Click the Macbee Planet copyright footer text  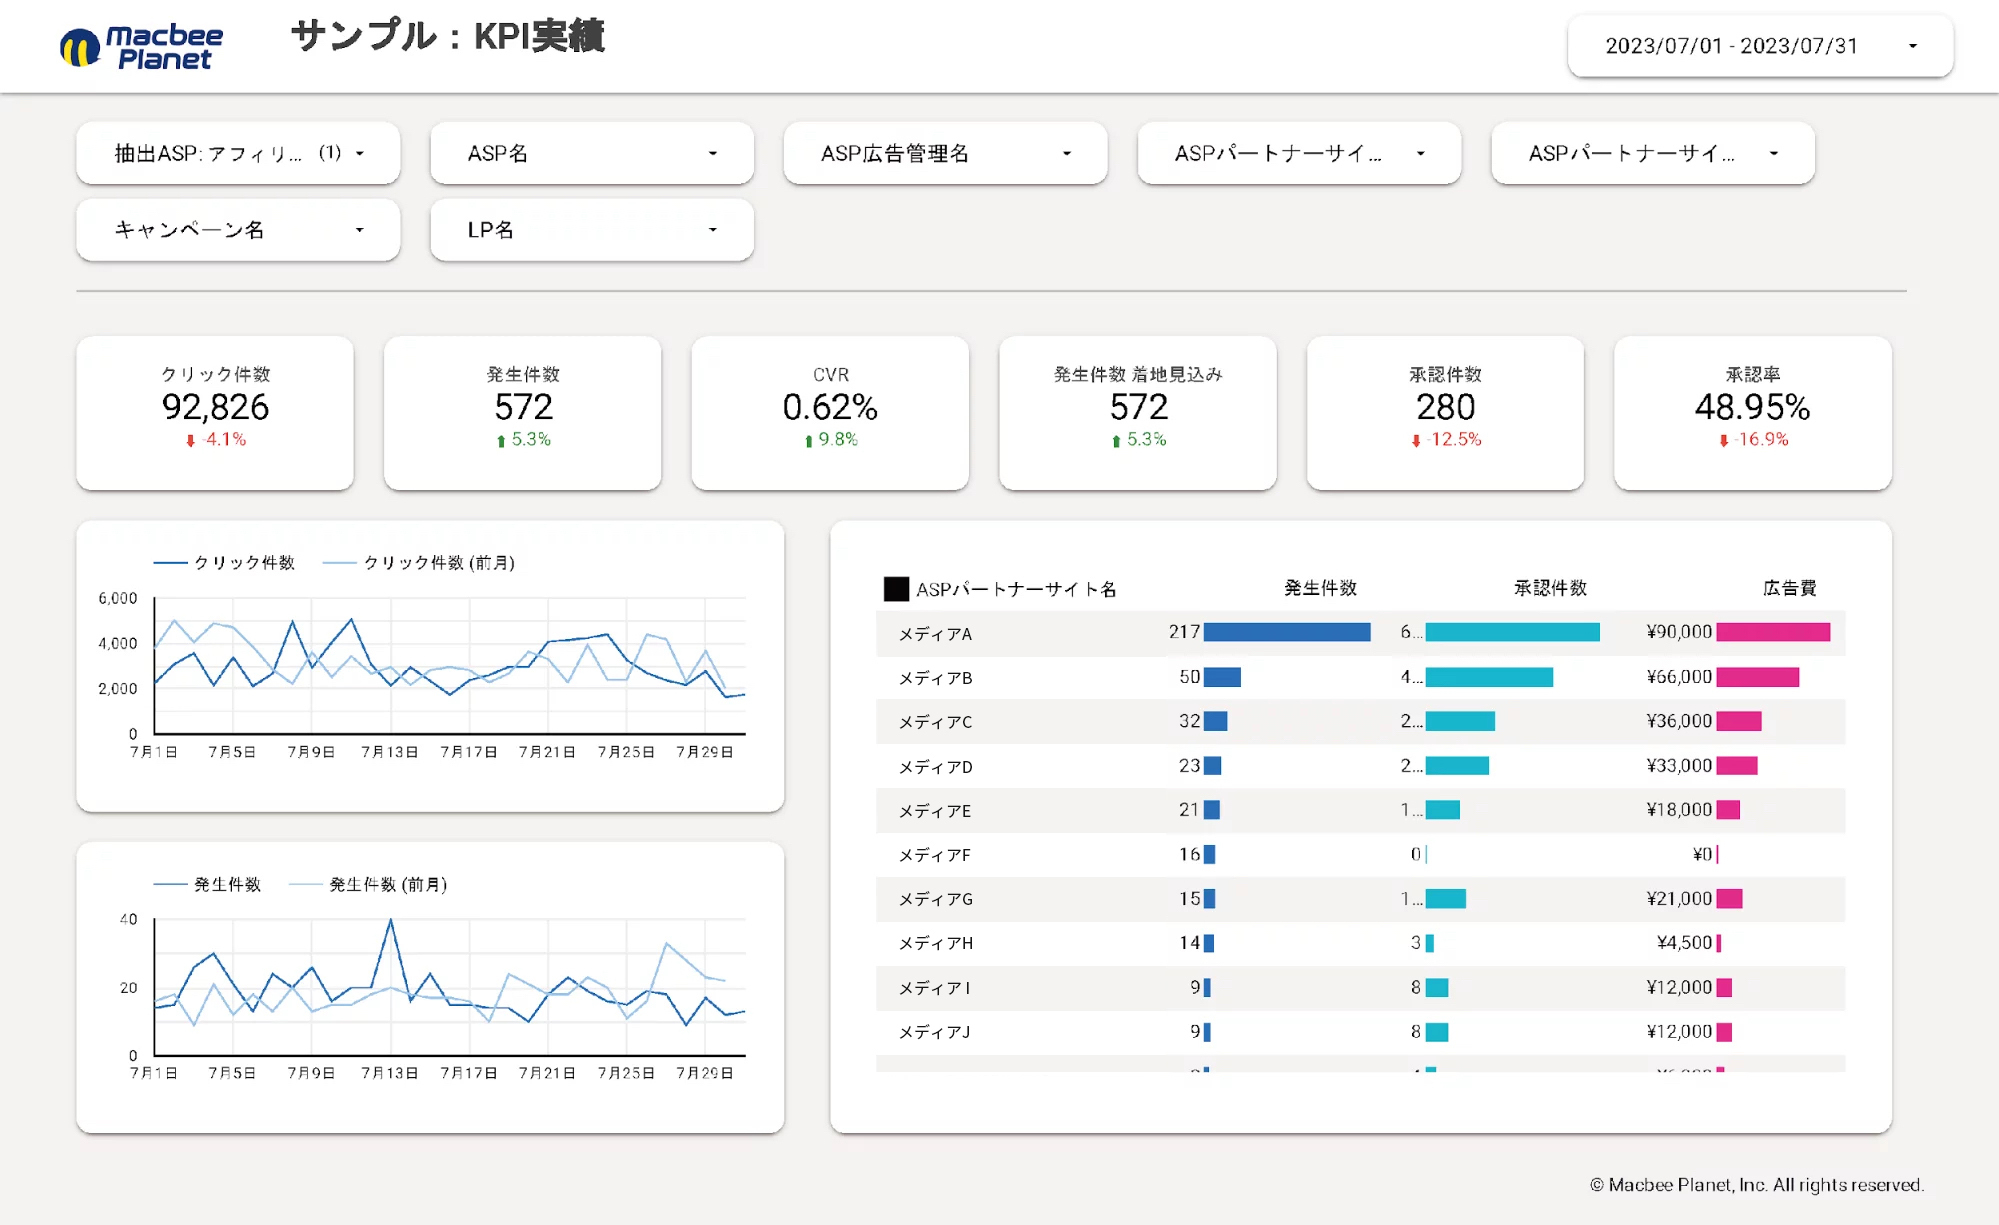point(1757,1185)
